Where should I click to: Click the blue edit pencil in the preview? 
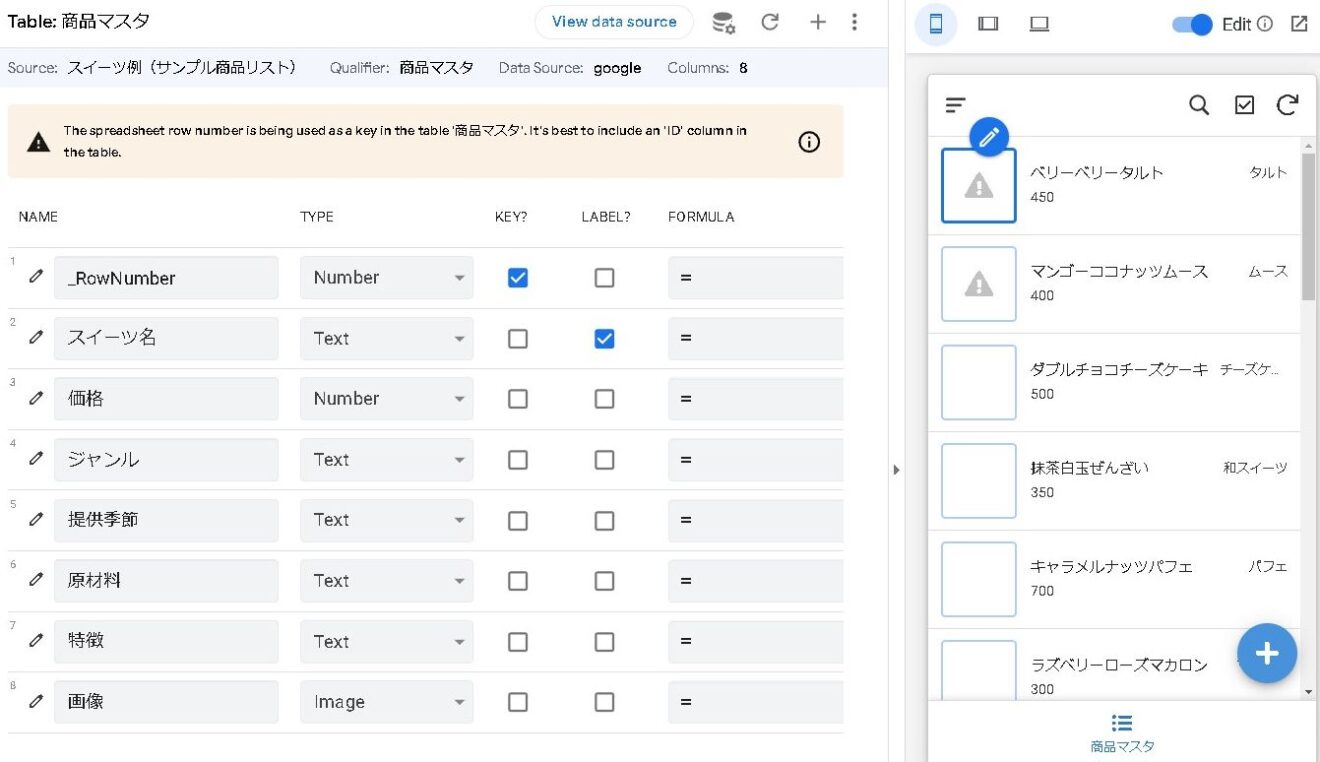point(989,137)
